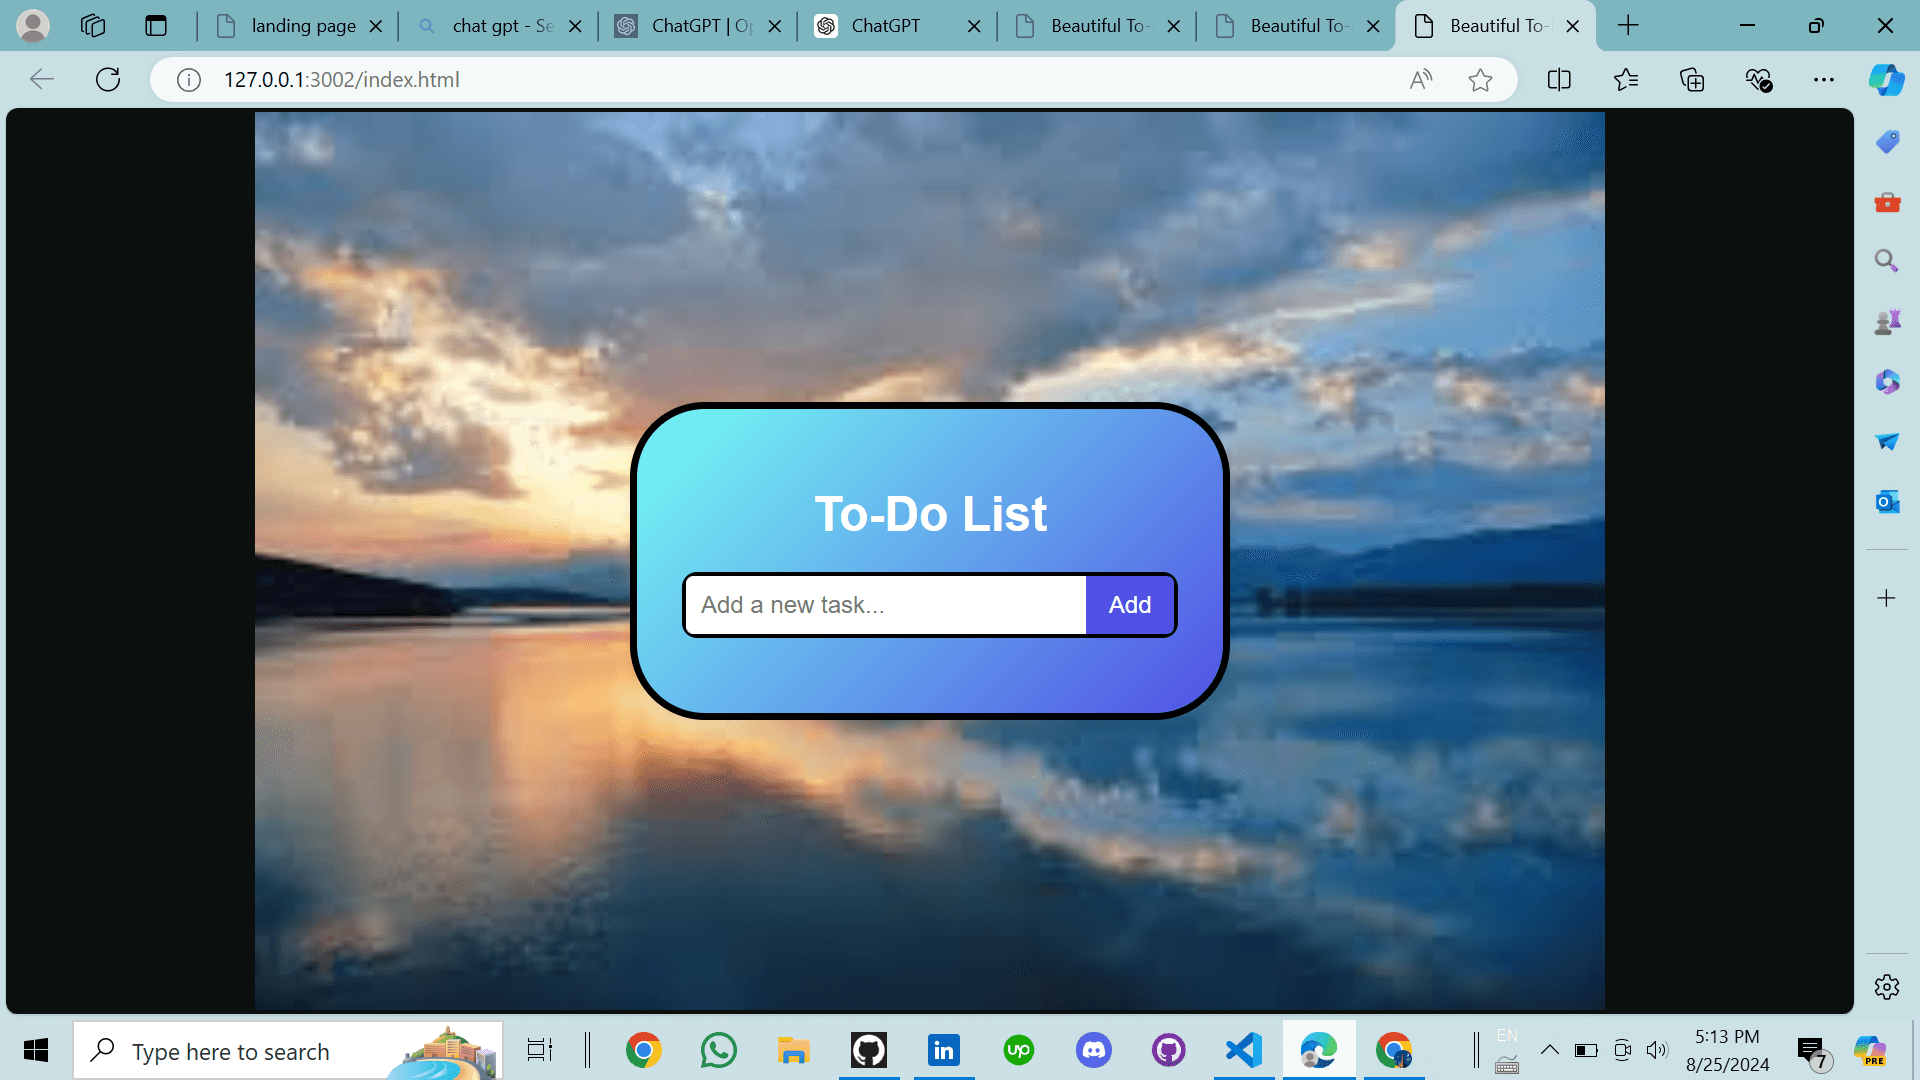Open Discord from the taskbar
Viewport: 1920px width, 1080px height.
[x=1093, y=1051]
